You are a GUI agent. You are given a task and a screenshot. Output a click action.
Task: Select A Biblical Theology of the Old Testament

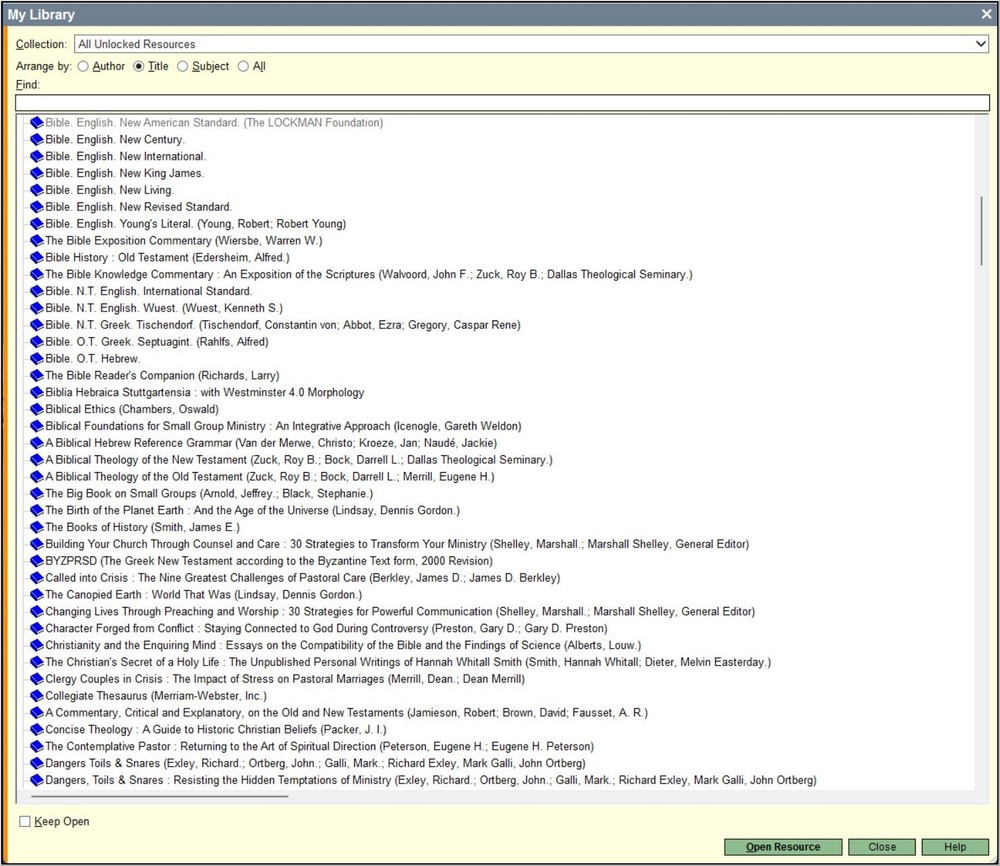(270, 476)
